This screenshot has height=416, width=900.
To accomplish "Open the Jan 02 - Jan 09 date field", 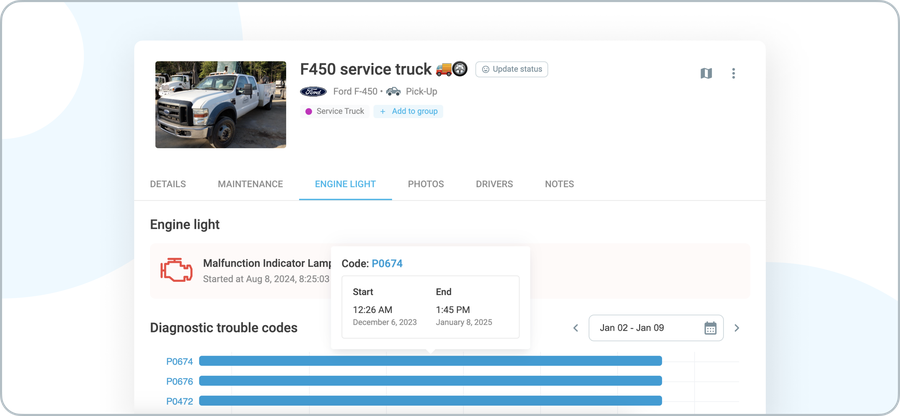I will tap(655, 328).
